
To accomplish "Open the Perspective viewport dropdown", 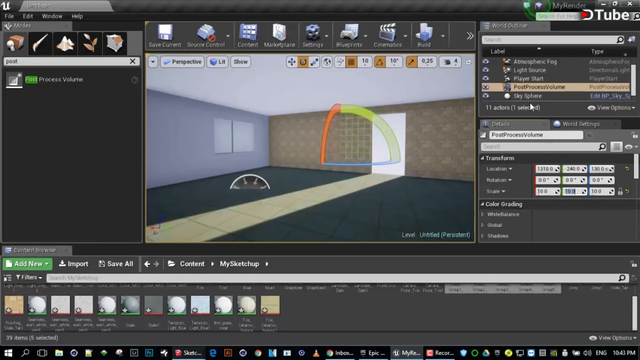I will tap(182, 62).
